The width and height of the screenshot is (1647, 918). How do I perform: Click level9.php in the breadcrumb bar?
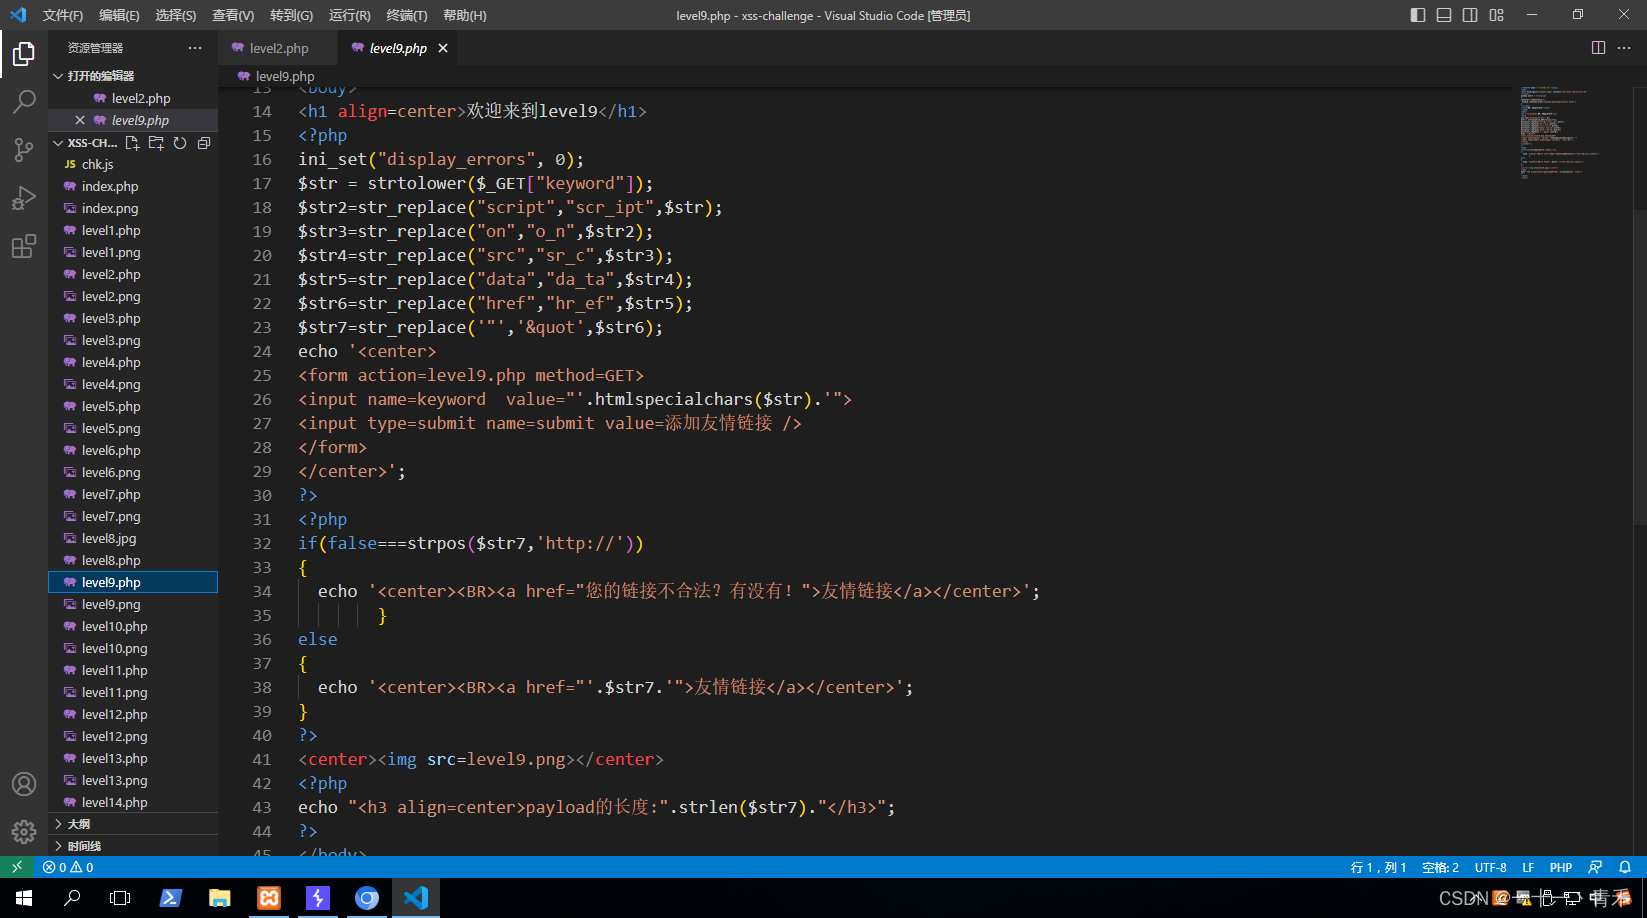285,76
